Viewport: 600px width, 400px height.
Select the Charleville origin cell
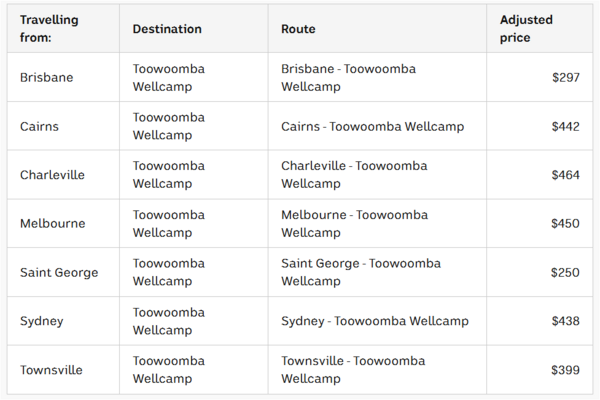point(52,175)
